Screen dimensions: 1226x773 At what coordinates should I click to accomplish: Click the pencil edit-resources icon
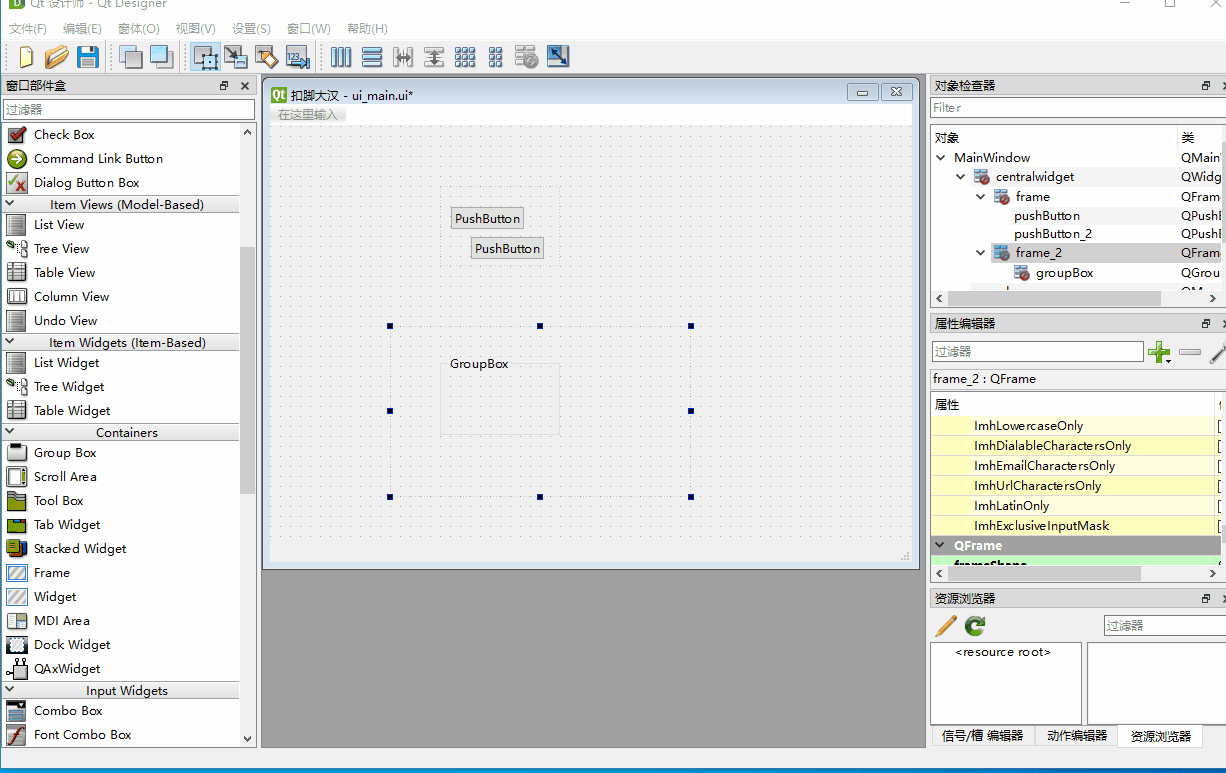tap(945, 626)
